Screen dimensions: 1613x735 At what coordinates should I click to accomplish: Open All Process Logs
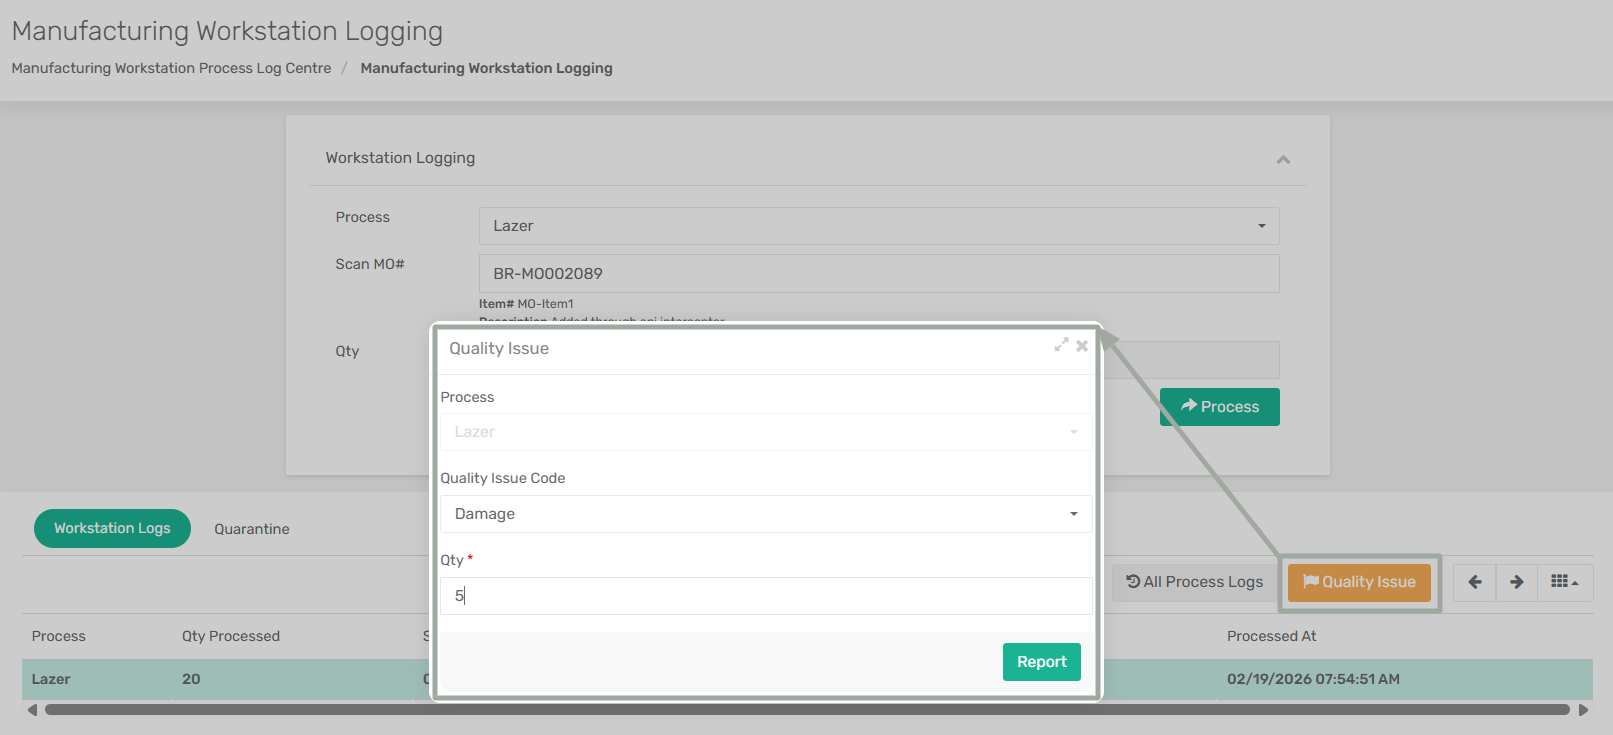1194,582
